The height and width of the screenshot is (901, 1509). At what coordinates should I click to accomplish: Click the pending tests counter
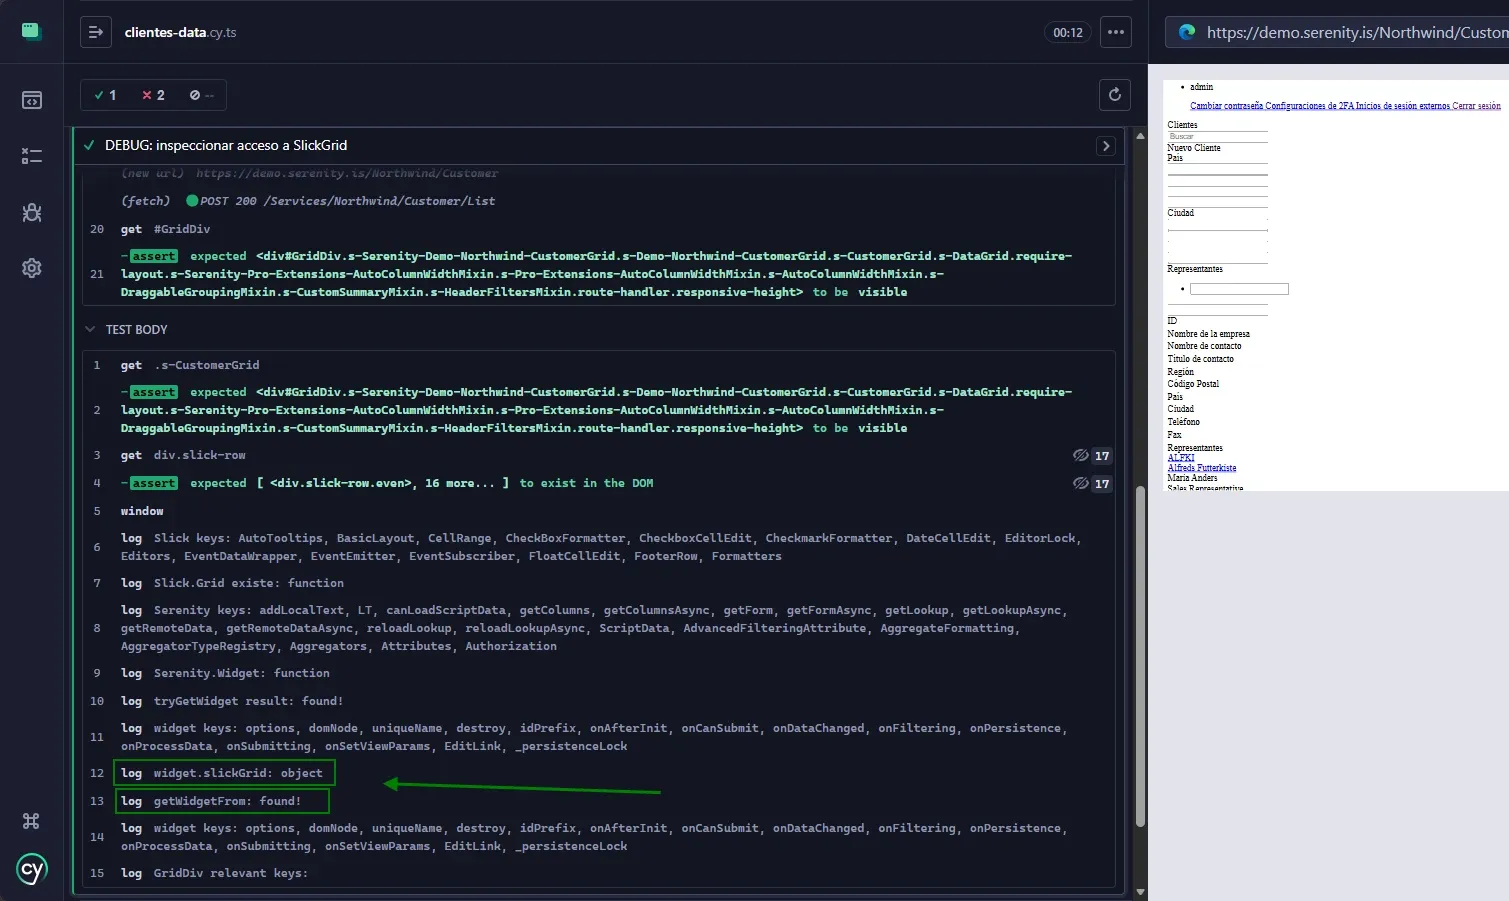tap(202, 95)
